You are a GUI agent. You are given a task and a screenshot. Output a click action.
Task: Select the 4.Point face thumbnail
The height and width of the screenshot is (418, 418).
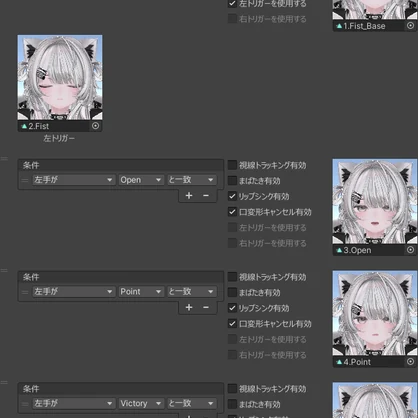[375, 313]
